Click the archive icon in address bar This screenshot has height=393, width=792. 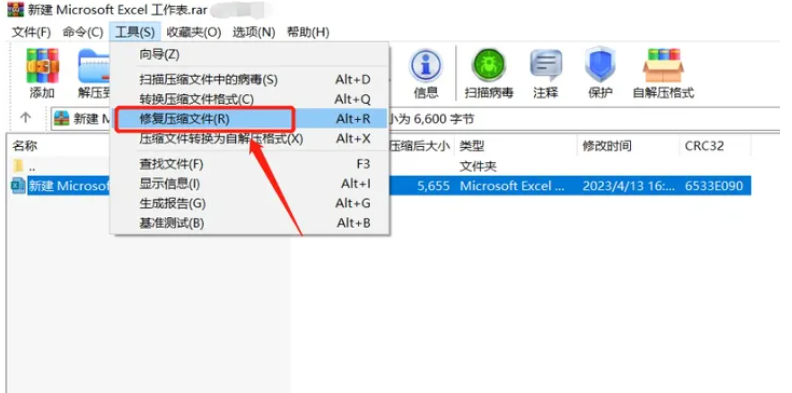[x=61, y=119]
